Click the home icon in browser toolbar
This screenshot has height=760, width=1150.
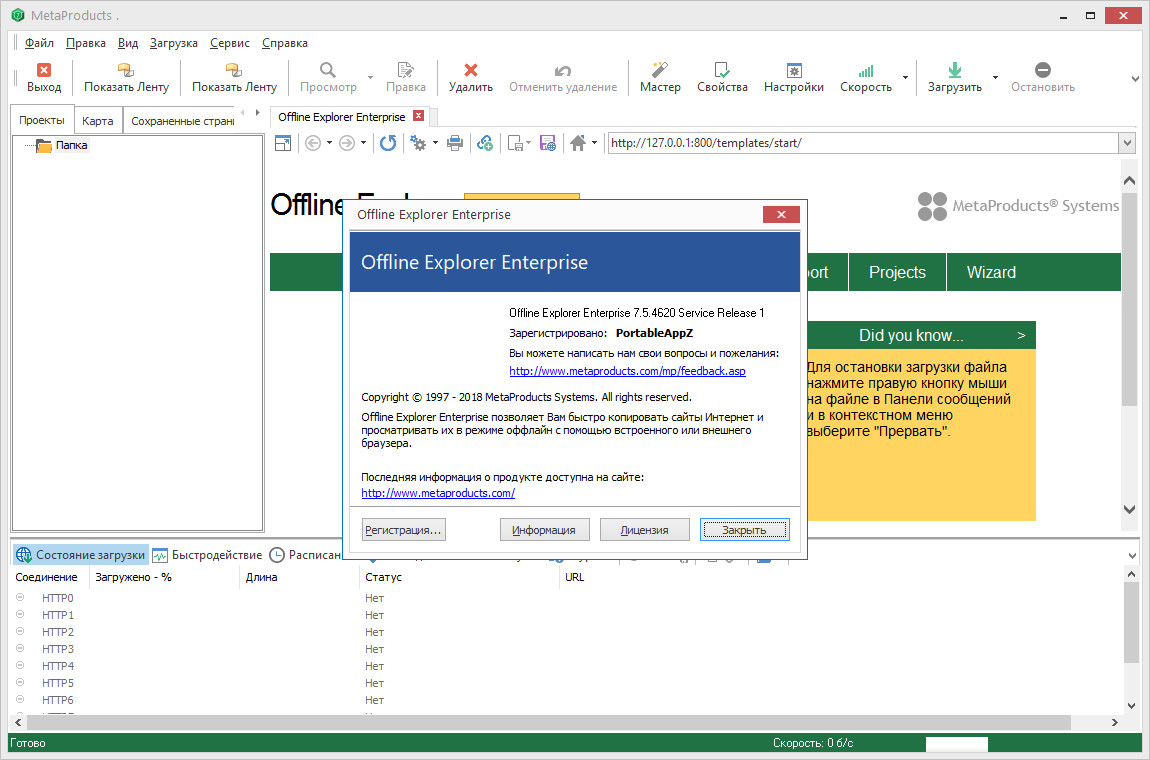[578, 143]
